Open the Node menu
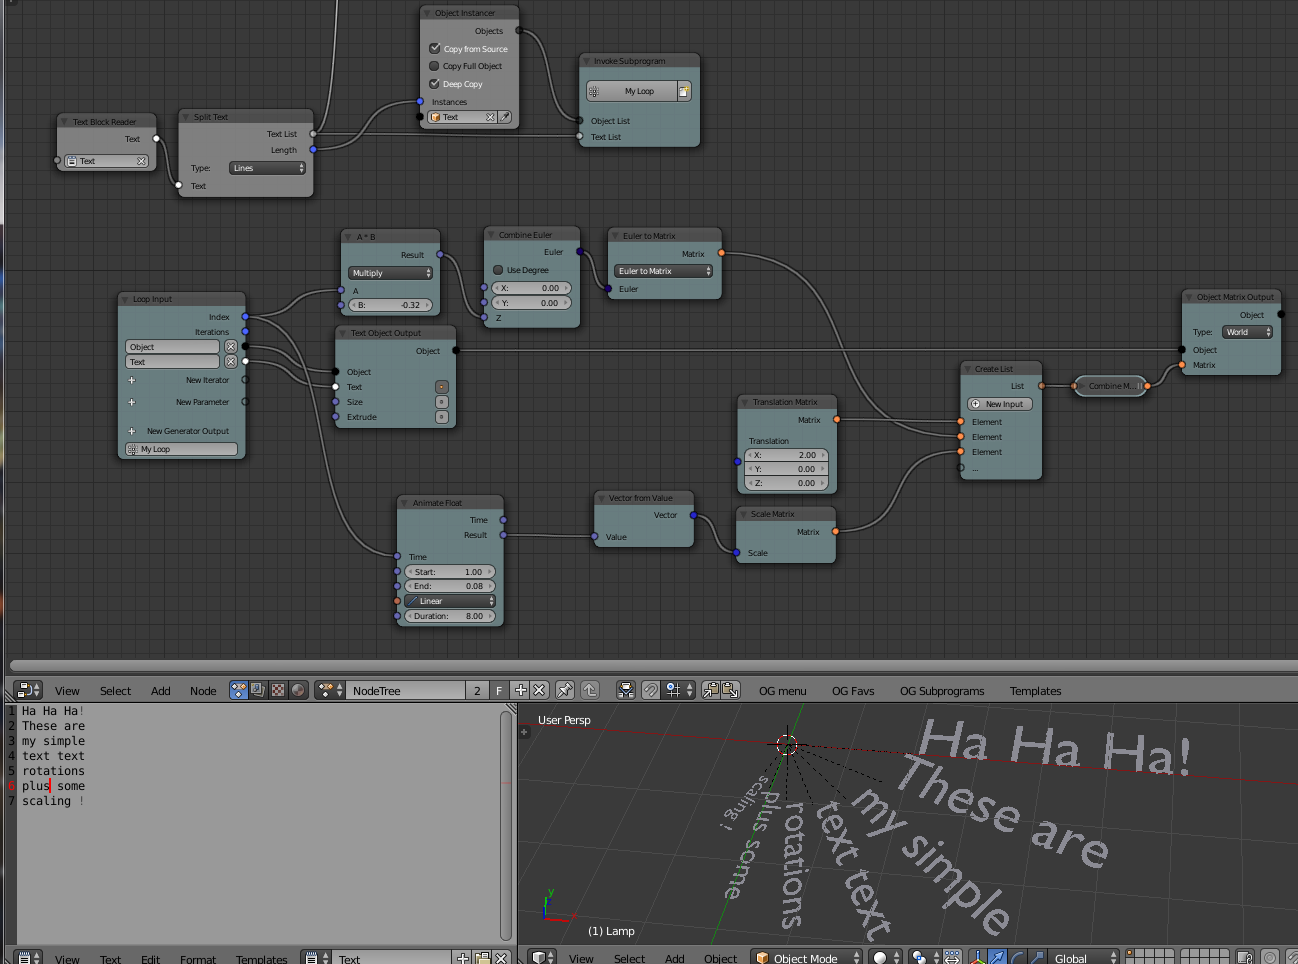 [203, 691]
